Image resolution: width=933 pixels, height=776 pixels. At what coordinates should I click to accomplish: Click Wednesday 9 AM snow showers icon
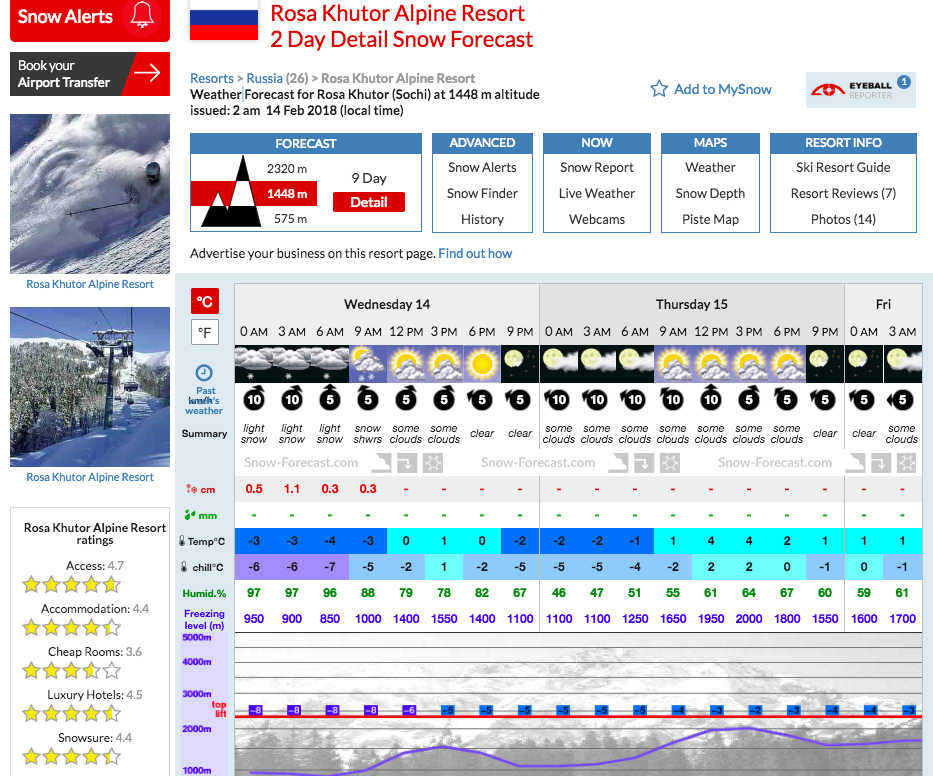pos(368,364)
